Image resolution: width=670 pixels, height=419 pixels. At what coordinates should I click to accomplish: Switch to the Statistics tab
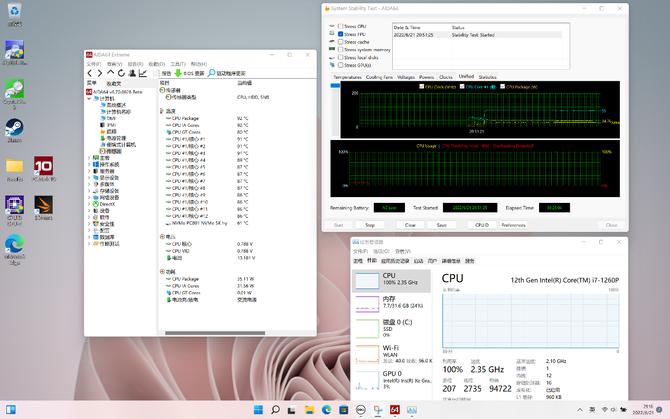(487, 76)
